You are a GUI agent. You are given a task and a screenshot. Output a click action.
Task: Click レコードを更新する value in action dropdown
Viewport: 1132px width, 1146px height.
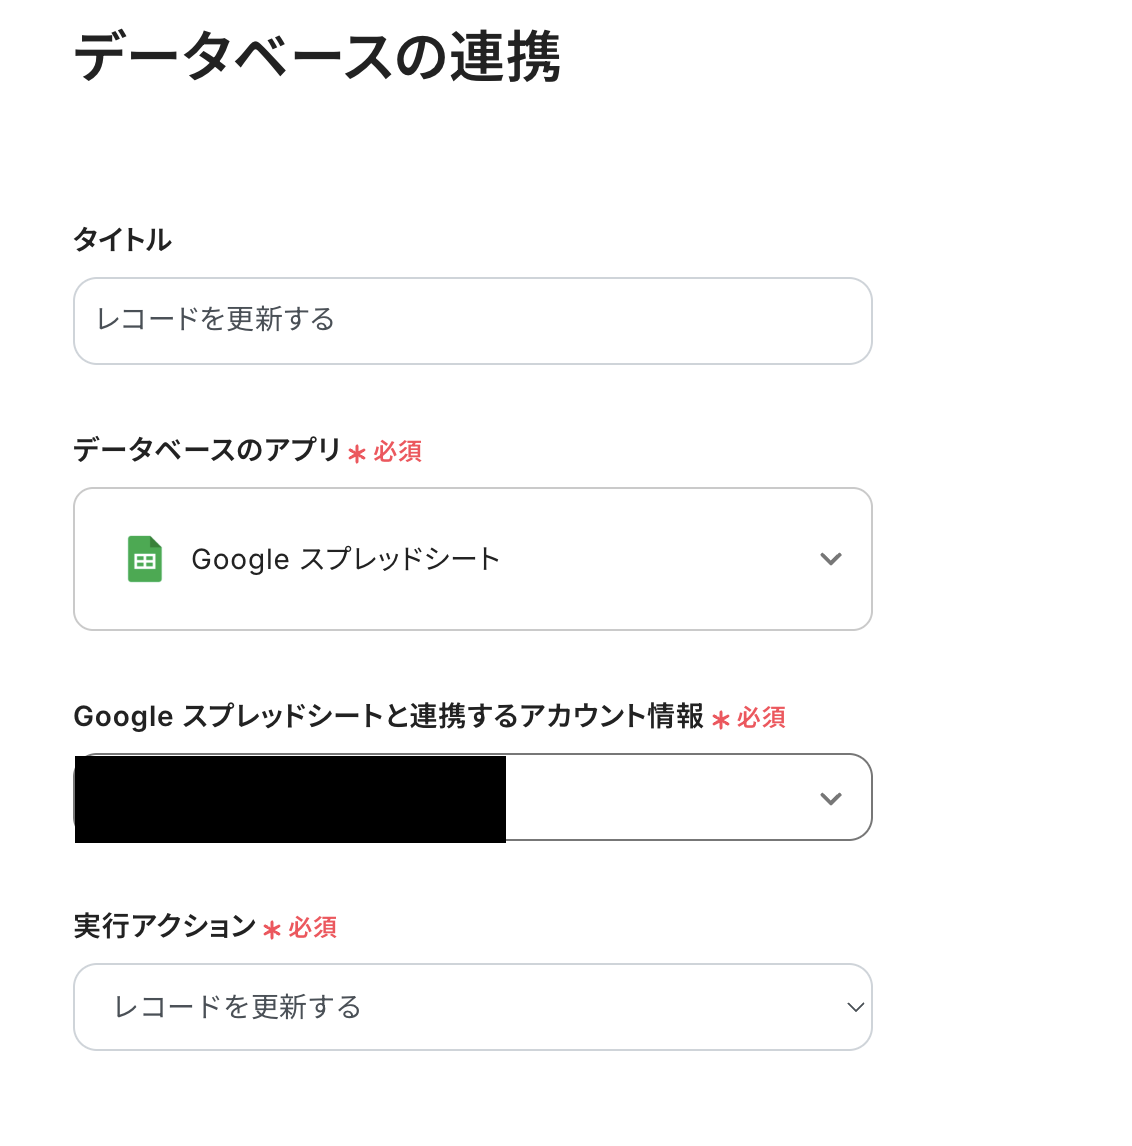[238, 1007]
